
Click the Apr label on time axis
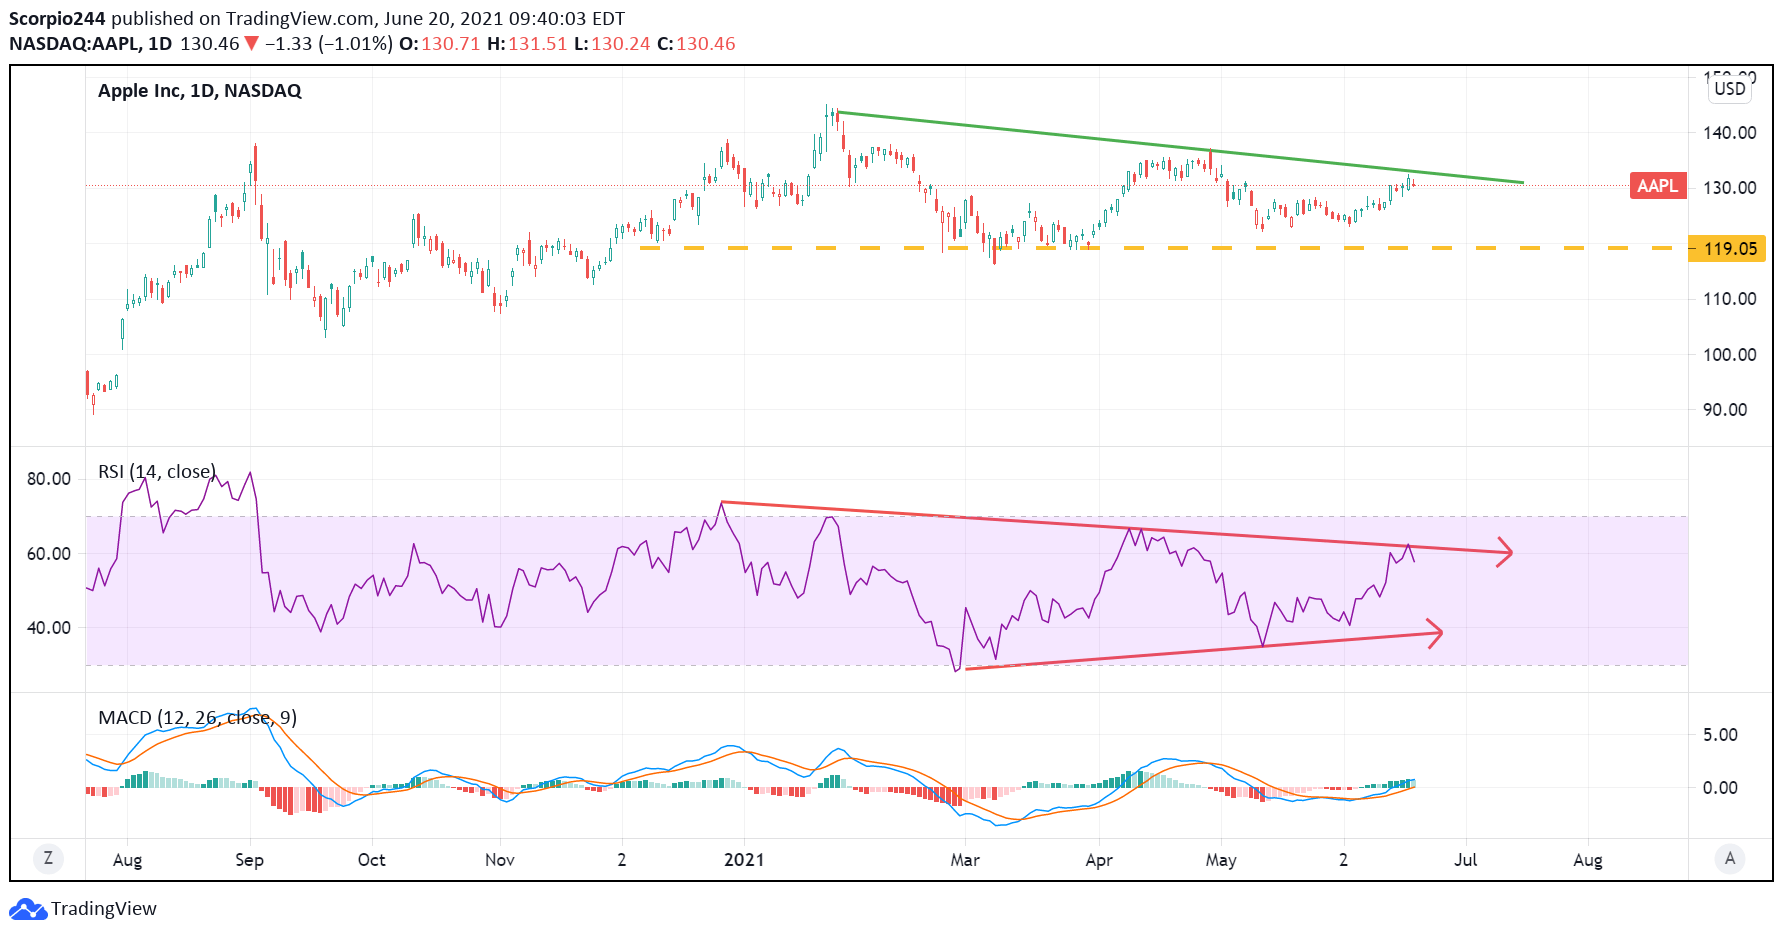point(1099,860)
